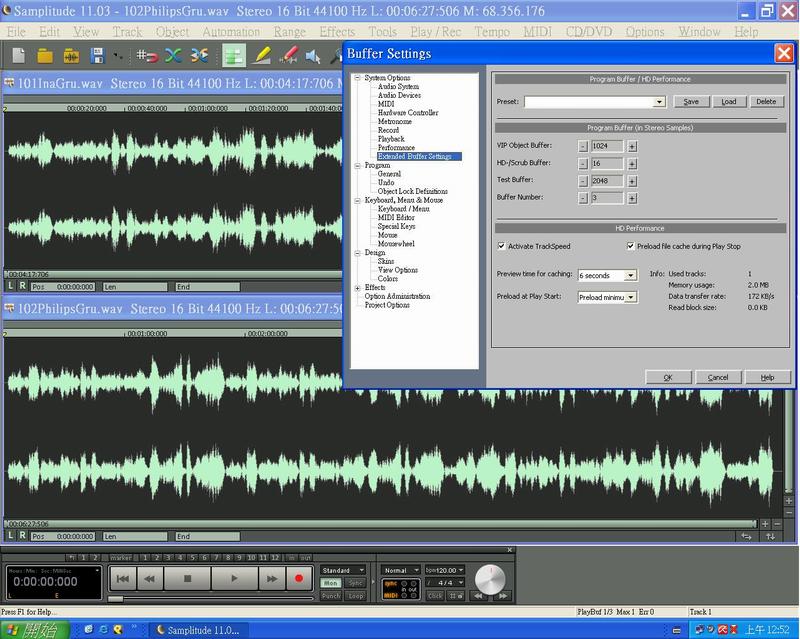Image resolution: width=800 pixels, height=639 pixels.
Task: Expand the Effects tree node
Action: point(358,288)
